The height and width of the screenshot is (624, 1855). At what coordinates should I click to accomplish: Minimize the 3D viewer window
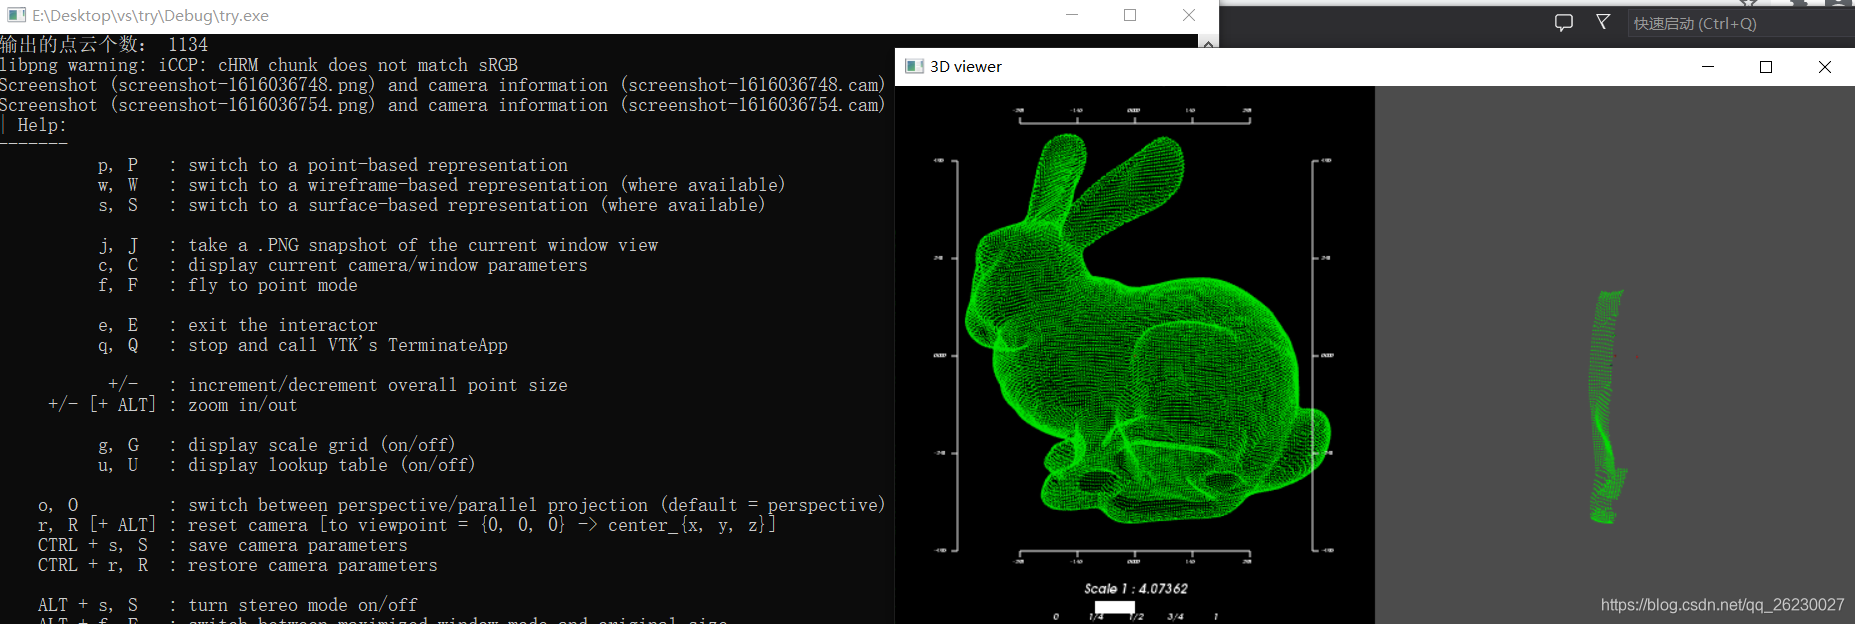[x=1708, y=66]
